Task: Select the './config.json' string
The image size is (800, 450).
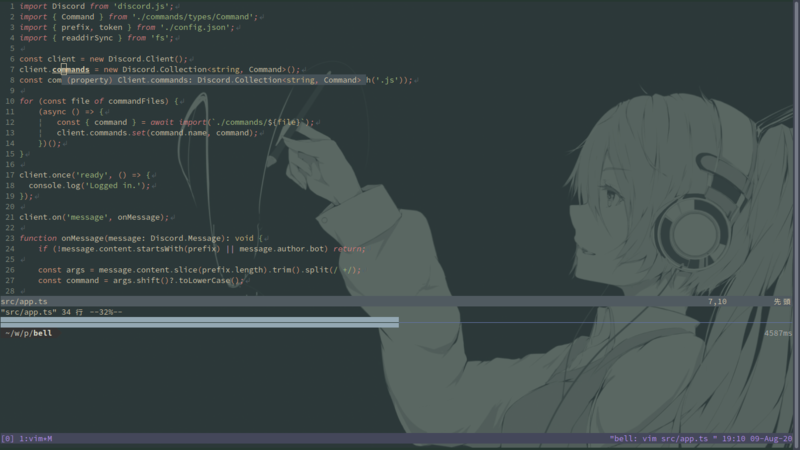Action: point(195,28)
